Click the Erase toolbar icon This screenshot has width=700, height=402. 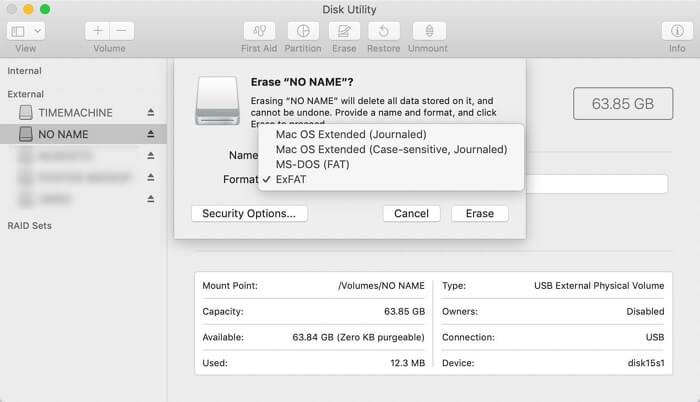(344, 31)
